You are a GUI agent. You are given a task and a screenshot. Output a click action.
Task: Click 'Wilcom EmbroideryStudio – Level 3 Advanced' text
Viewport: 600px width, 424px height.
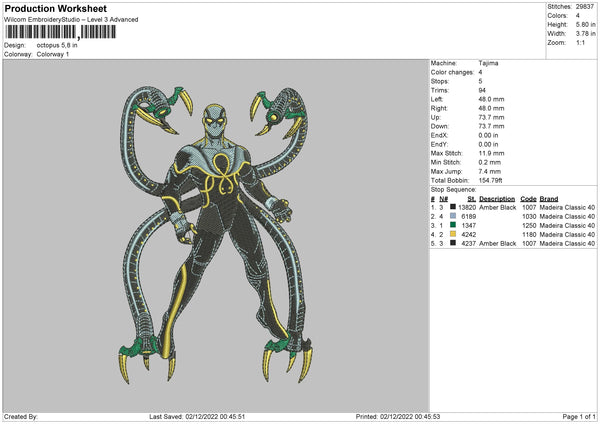[71, 20]
